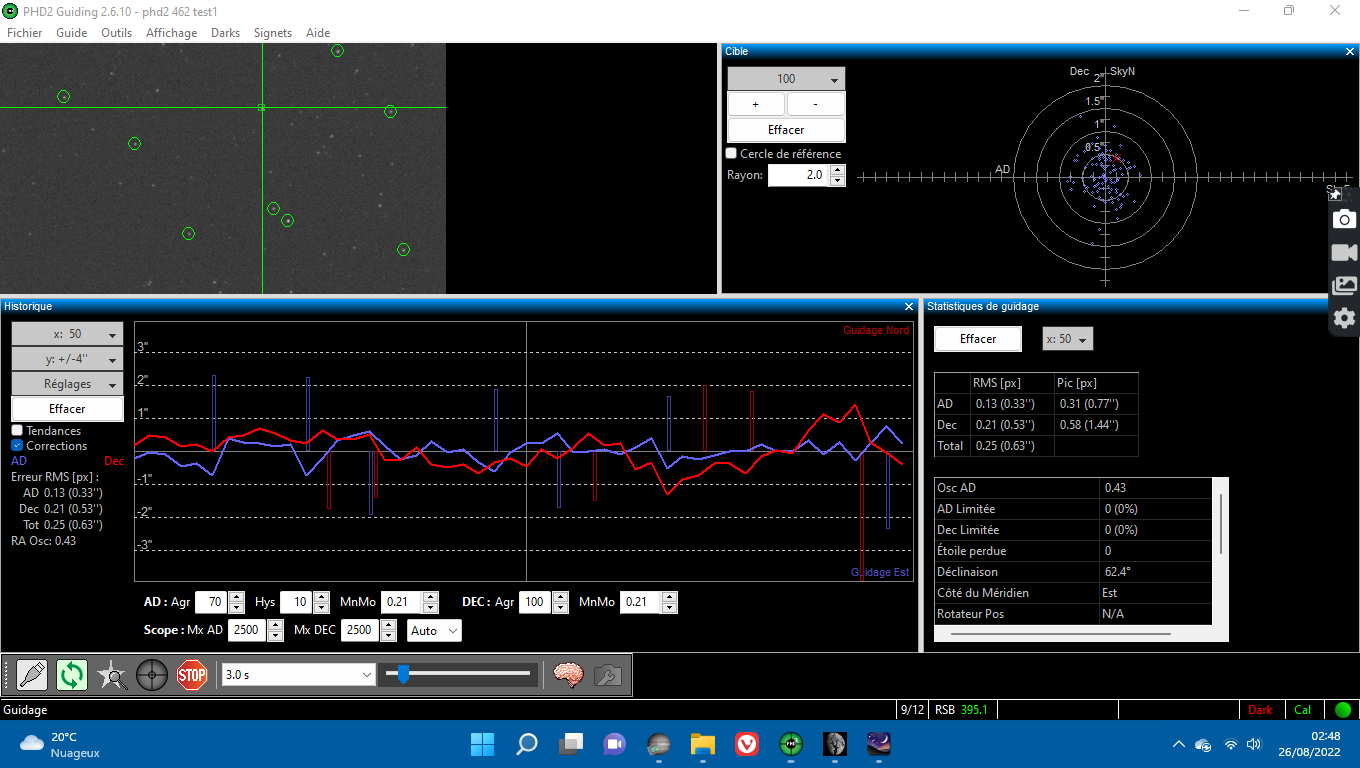Viewport: 1360px width, 768px height.
Task: Open File Explorer from the taskbar
Action: 702,744
